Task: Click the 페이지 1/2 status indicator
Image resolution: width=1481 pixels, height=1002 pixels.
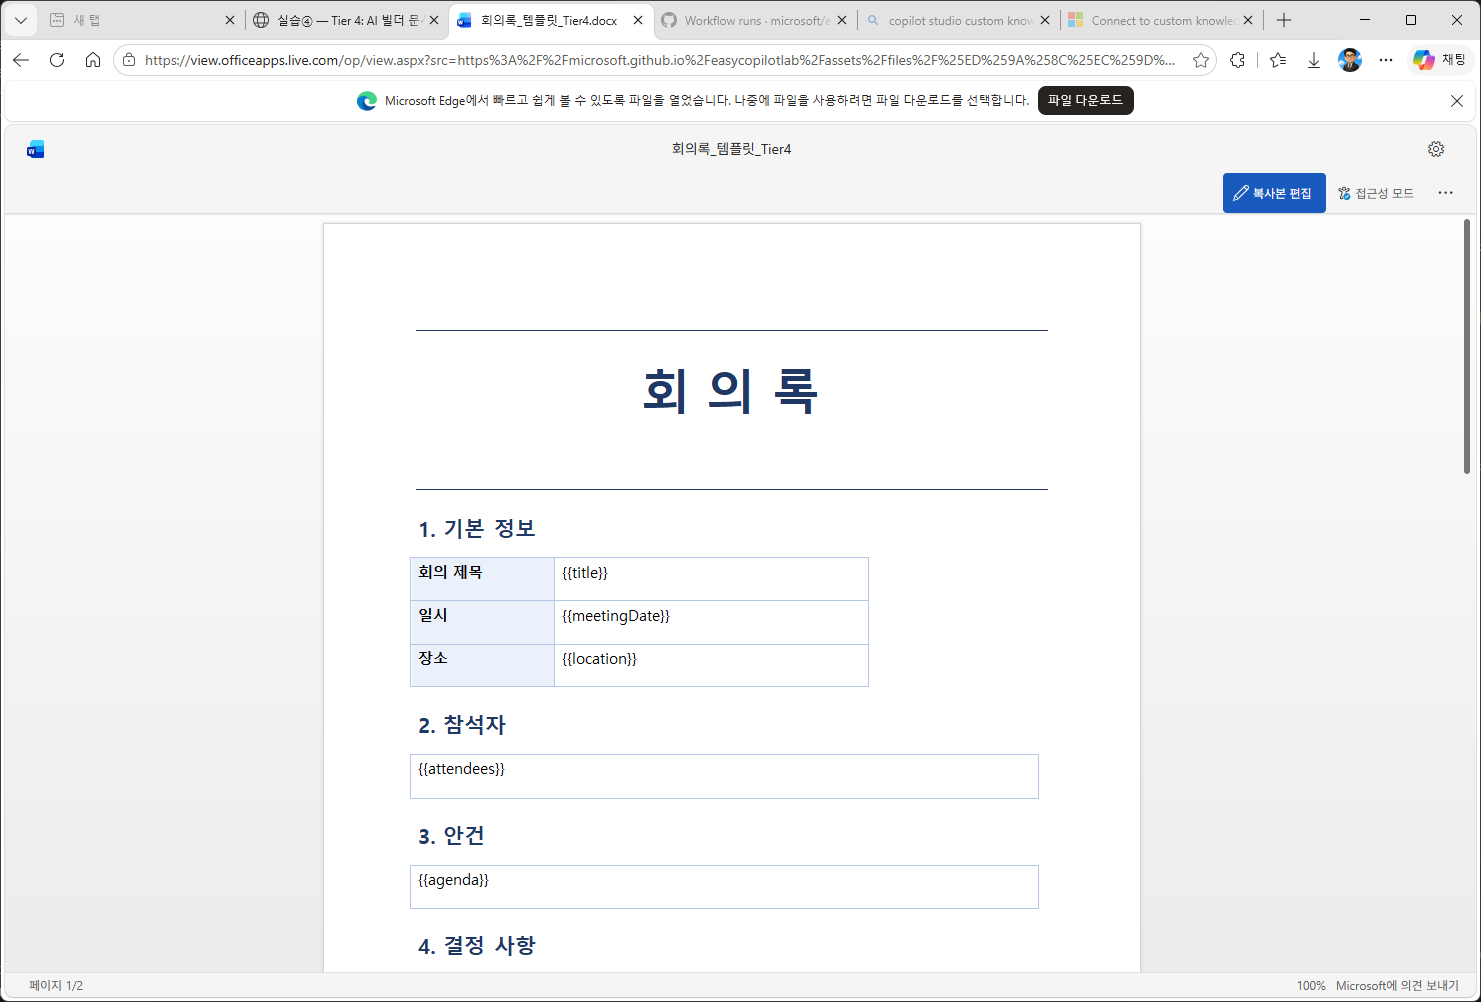Action: pos(56,986)
